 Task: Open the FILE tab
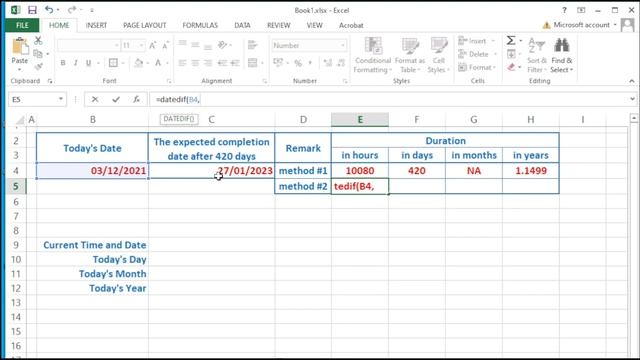(22, 25)
